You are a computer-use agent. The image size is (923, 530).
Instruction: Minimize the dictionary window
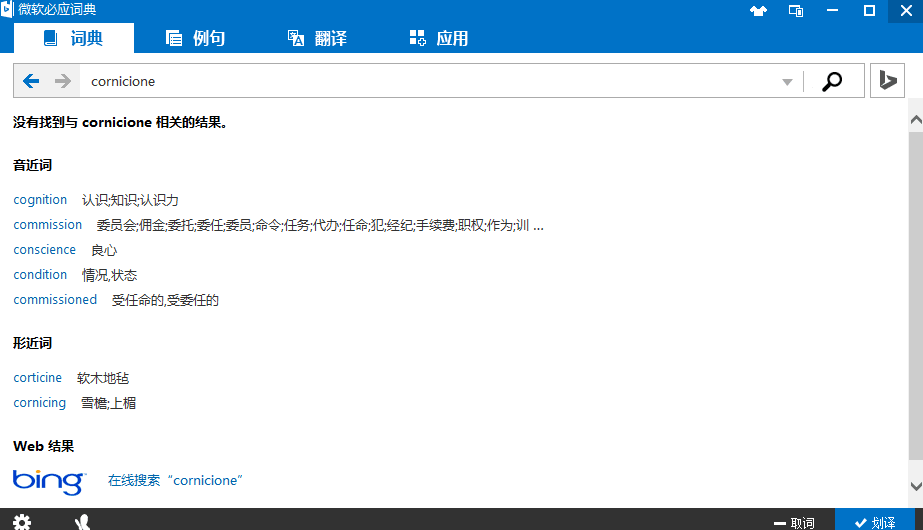point(832,11)
